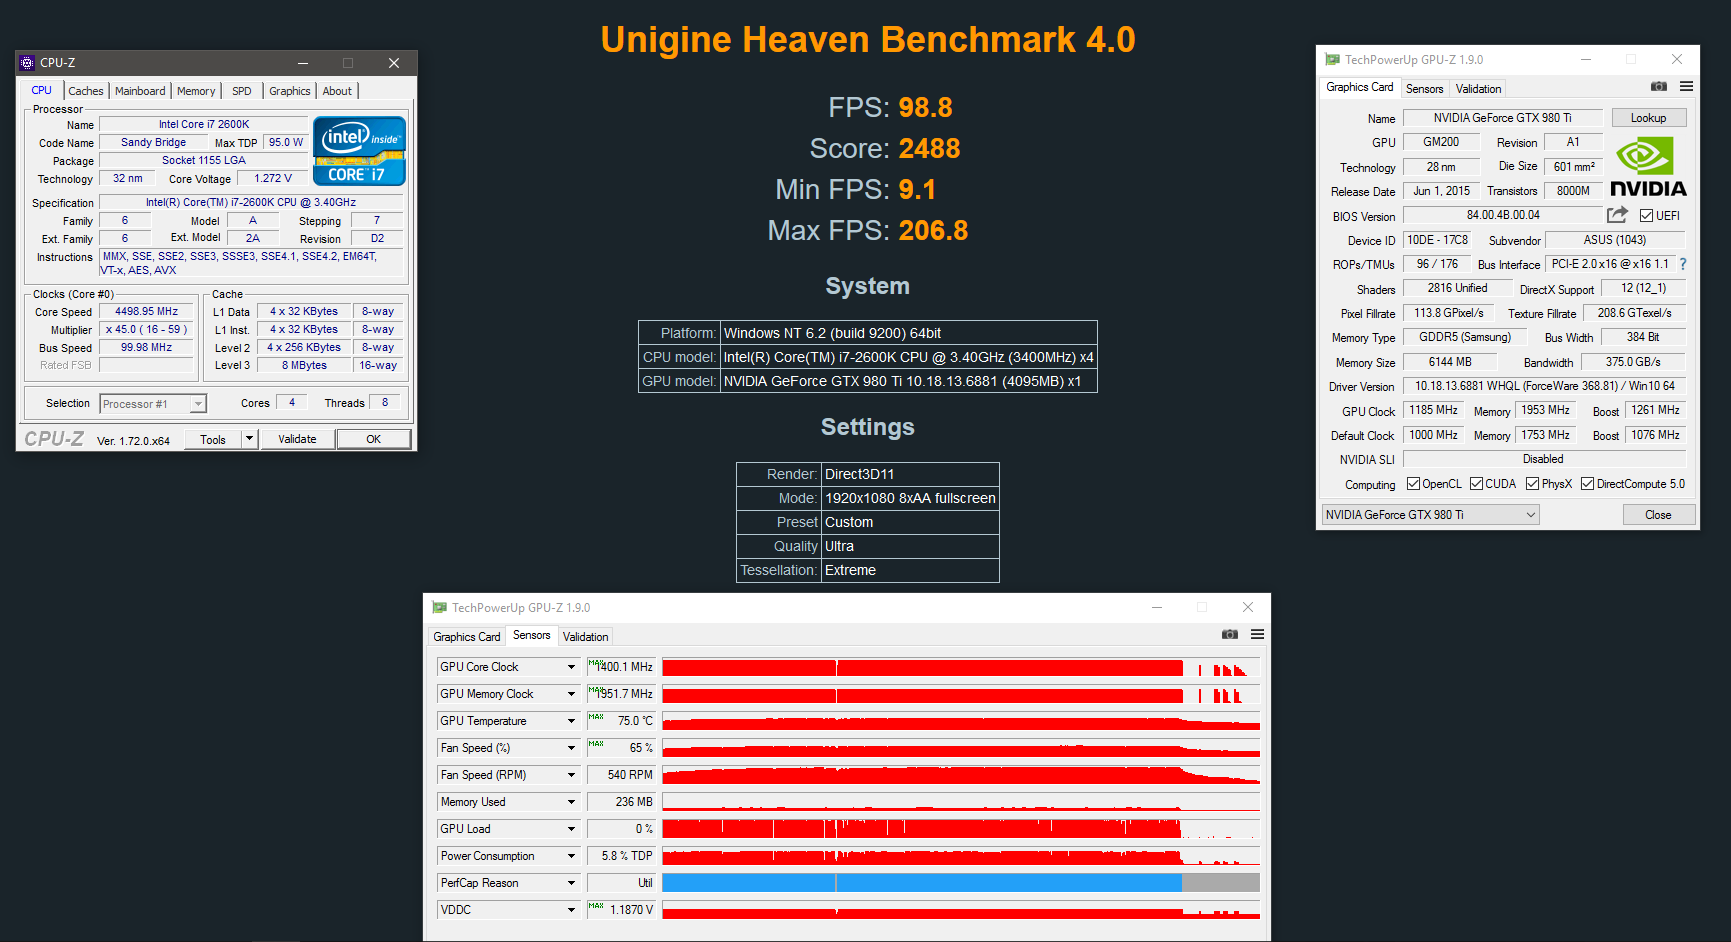This screenshot has height=942, width=1731.
Task: Open Graphics Card tab in GPU-Z Sensors window
Action: pos(466,637)
